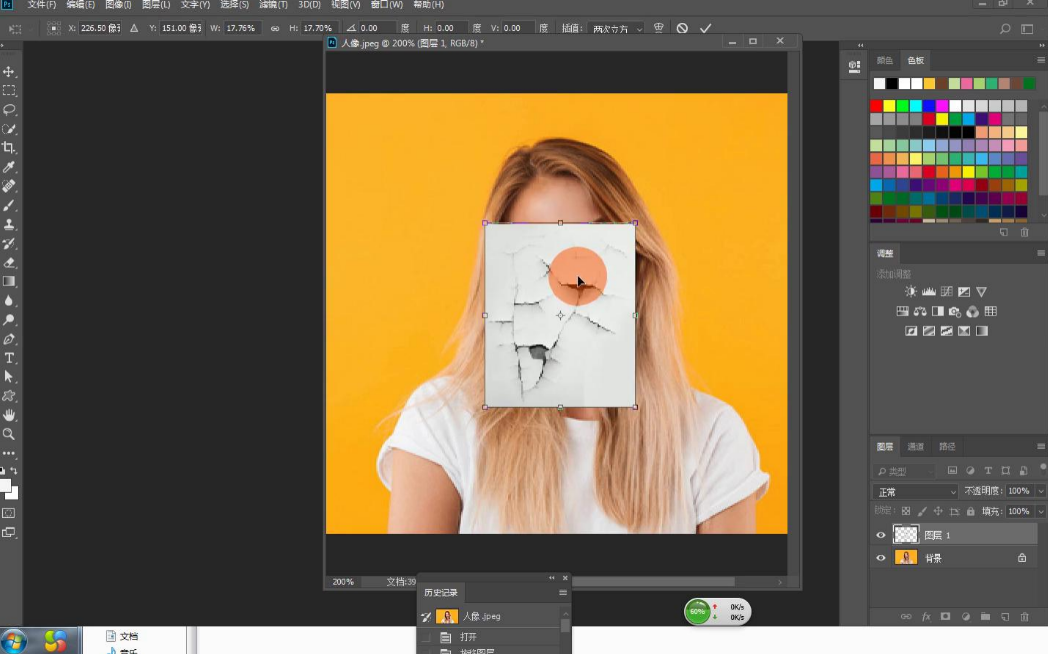Toggle lock all for the layer
The width and height of the screenshot is (1048, 654).
click(x=970, y=511)
